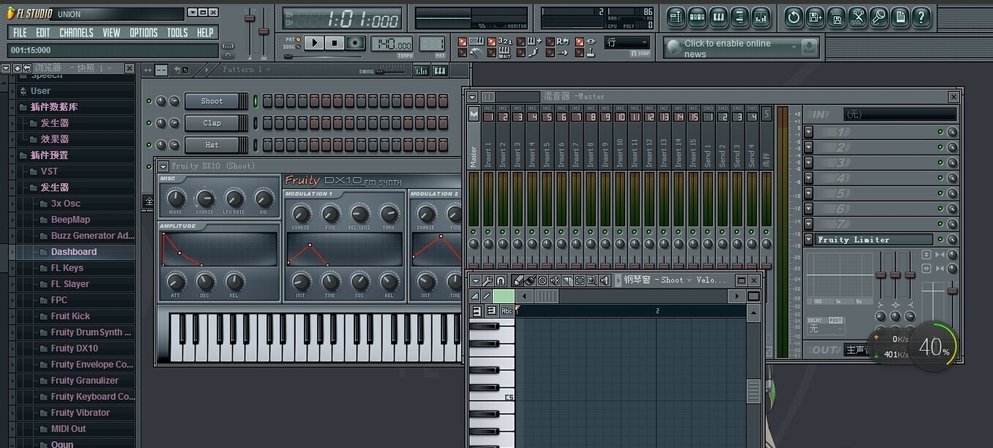The height and width of the screenshot is (448, 993).
Task: Click the save new version icon
Action: (815, 17)
